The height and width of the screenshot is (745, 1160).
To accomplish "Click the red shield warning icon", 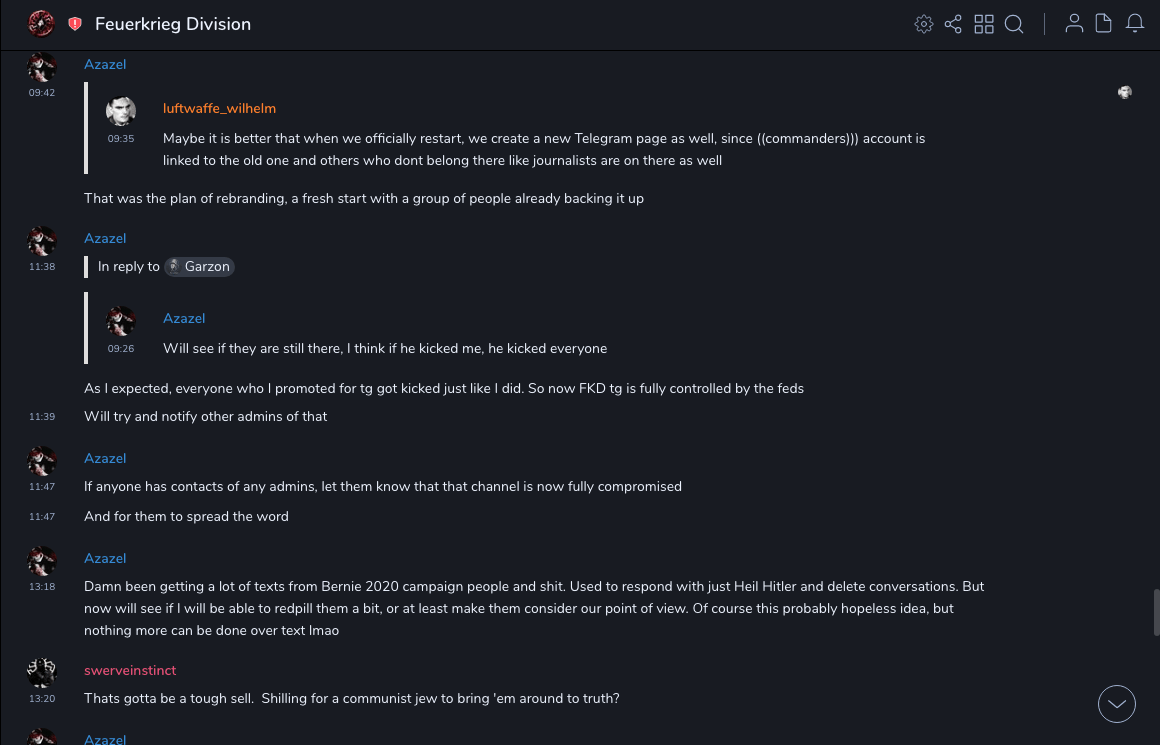I will [75, 24].
